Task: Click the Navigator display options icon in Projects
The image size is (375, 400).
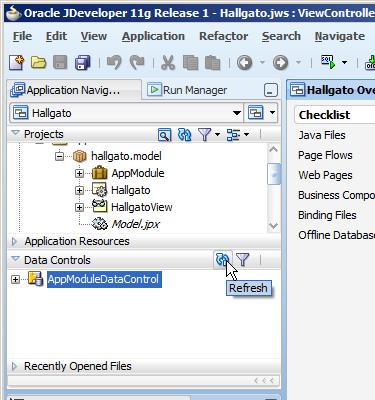Action: tap(164, 135)
